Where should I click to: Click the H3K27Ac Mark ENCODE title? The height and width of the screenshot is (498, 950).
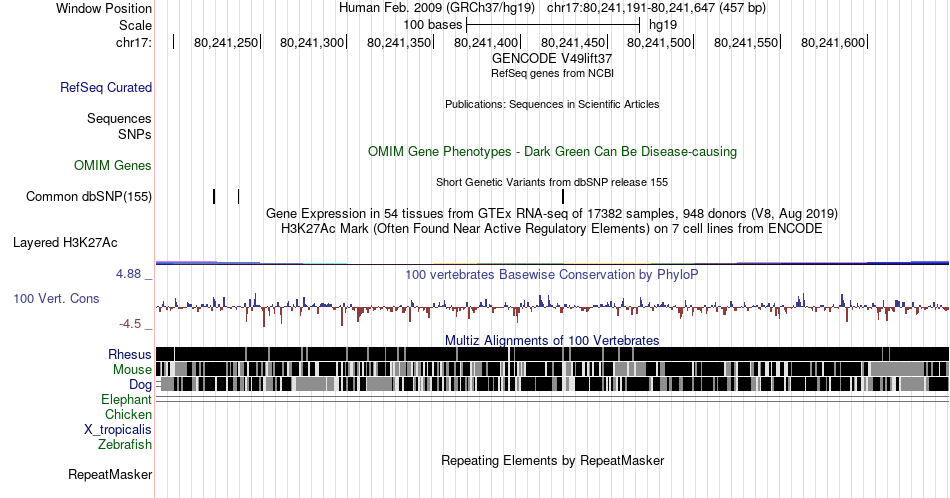pos(552,228)
